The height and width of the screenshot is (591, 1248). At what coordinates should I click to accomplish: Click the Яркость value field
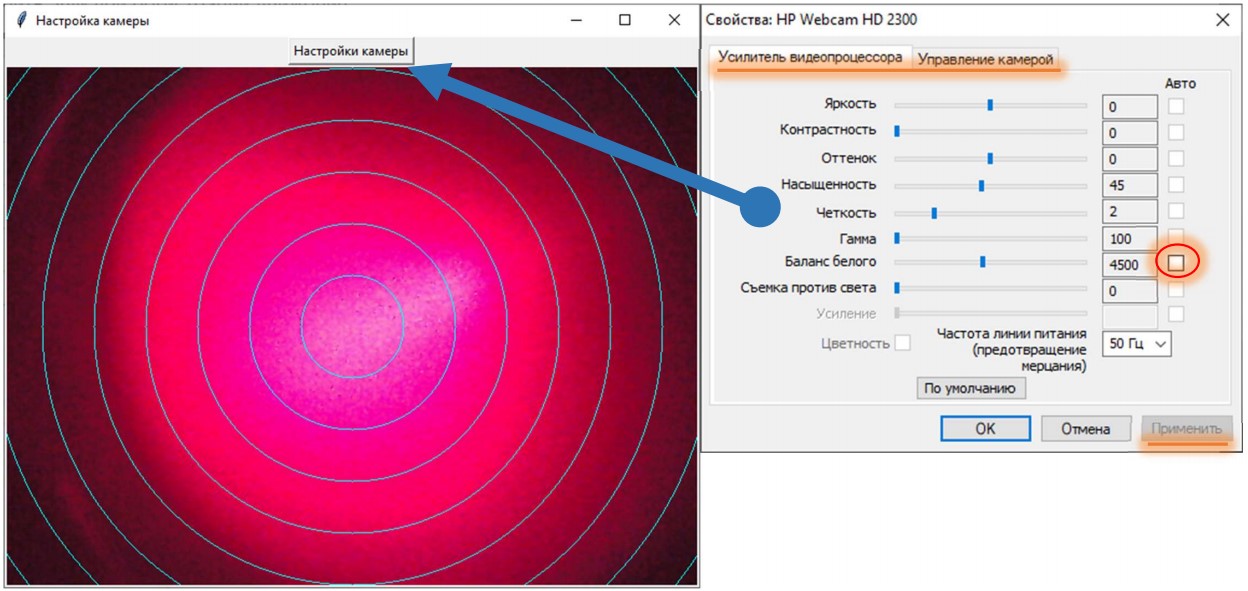(x=1130, y=107)
